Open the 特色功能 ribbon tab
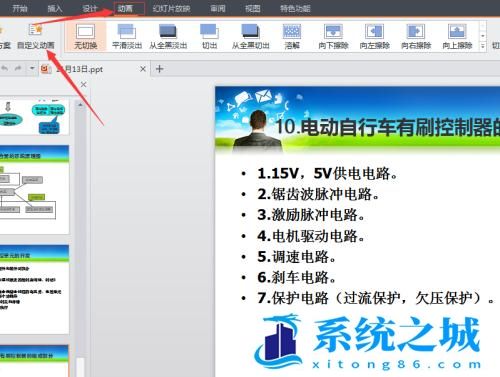Viewport: 500px width, 377px height. click(295, 8)
